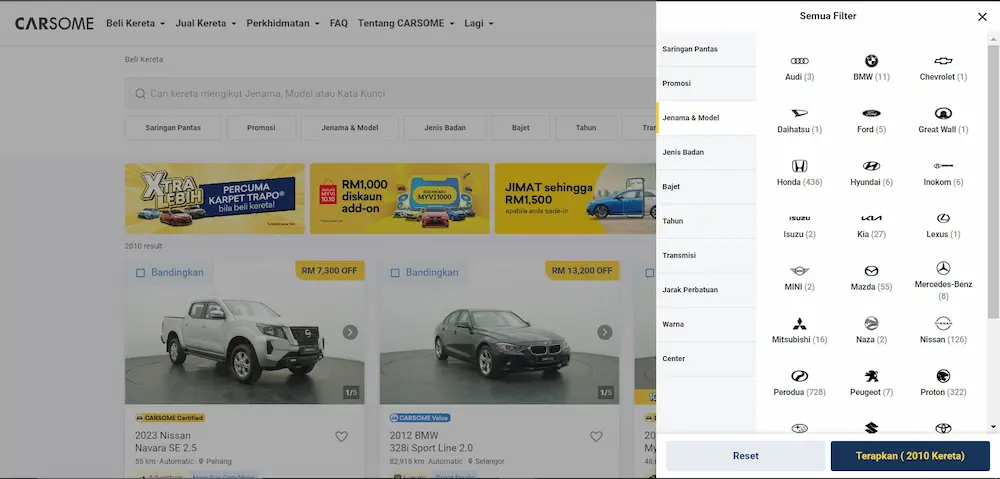The height and width of the screenshot is (479, 1000).
Task: Click the search magnifier icon
Action: point(140,94)
